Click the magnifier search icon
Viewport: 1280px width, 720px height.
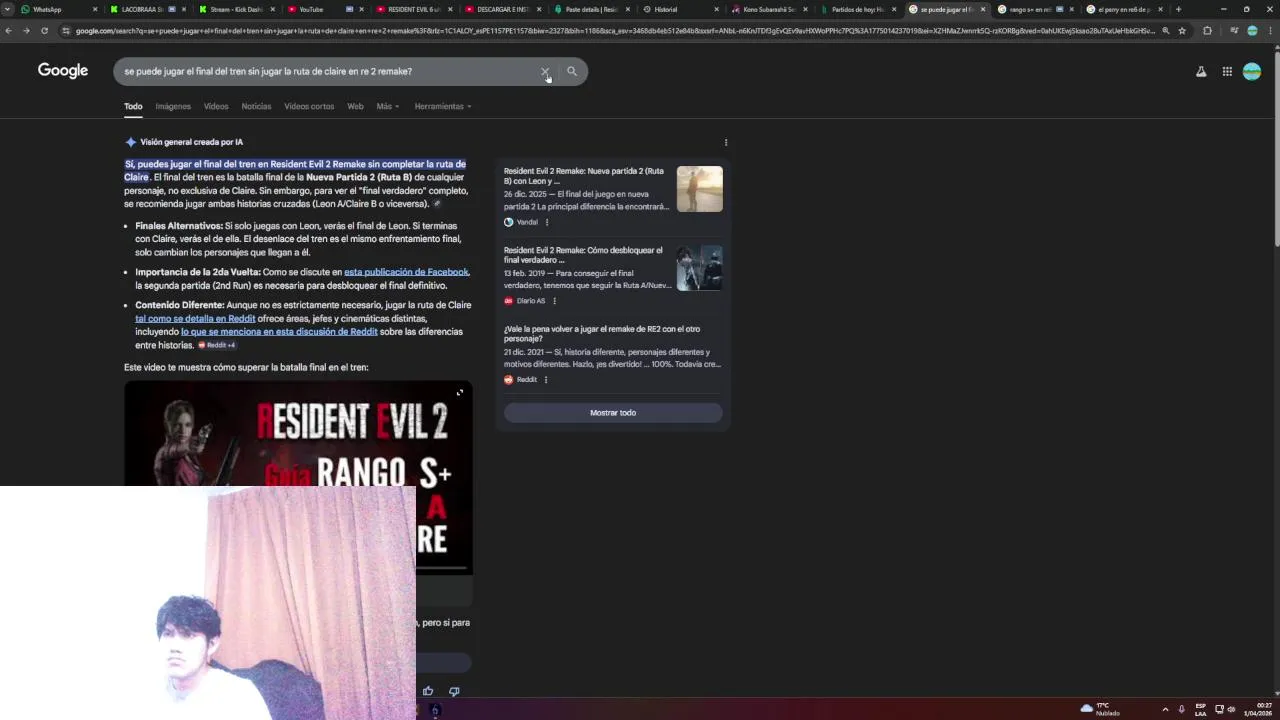point(572,71)
